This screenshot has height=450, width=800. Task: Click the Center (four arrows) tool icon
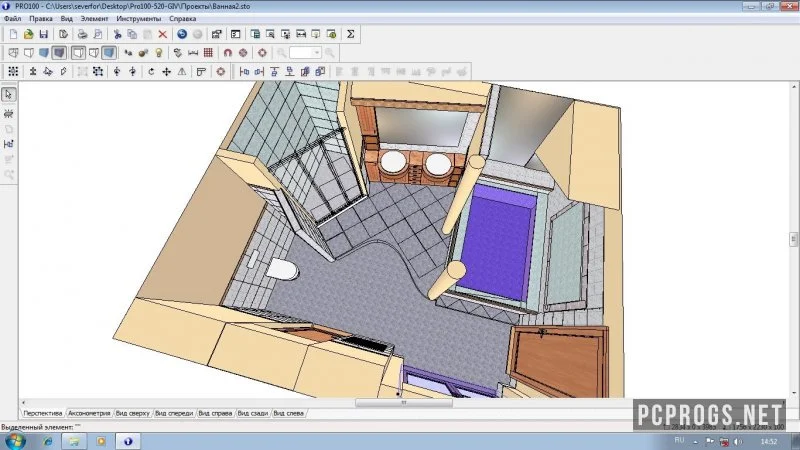click(x=166, y=71)
